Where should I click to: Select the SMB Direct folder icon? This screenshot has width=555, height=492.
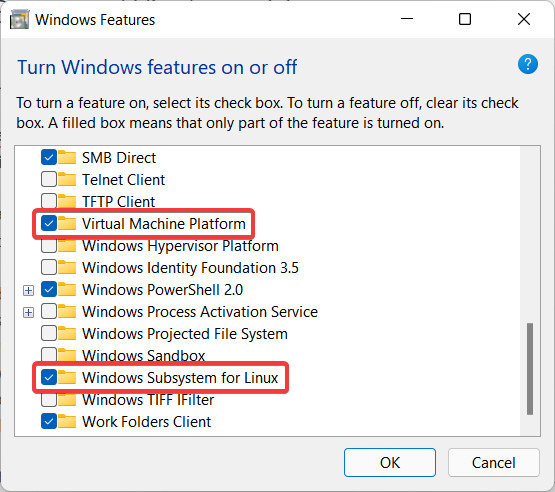tap(67, 158)
